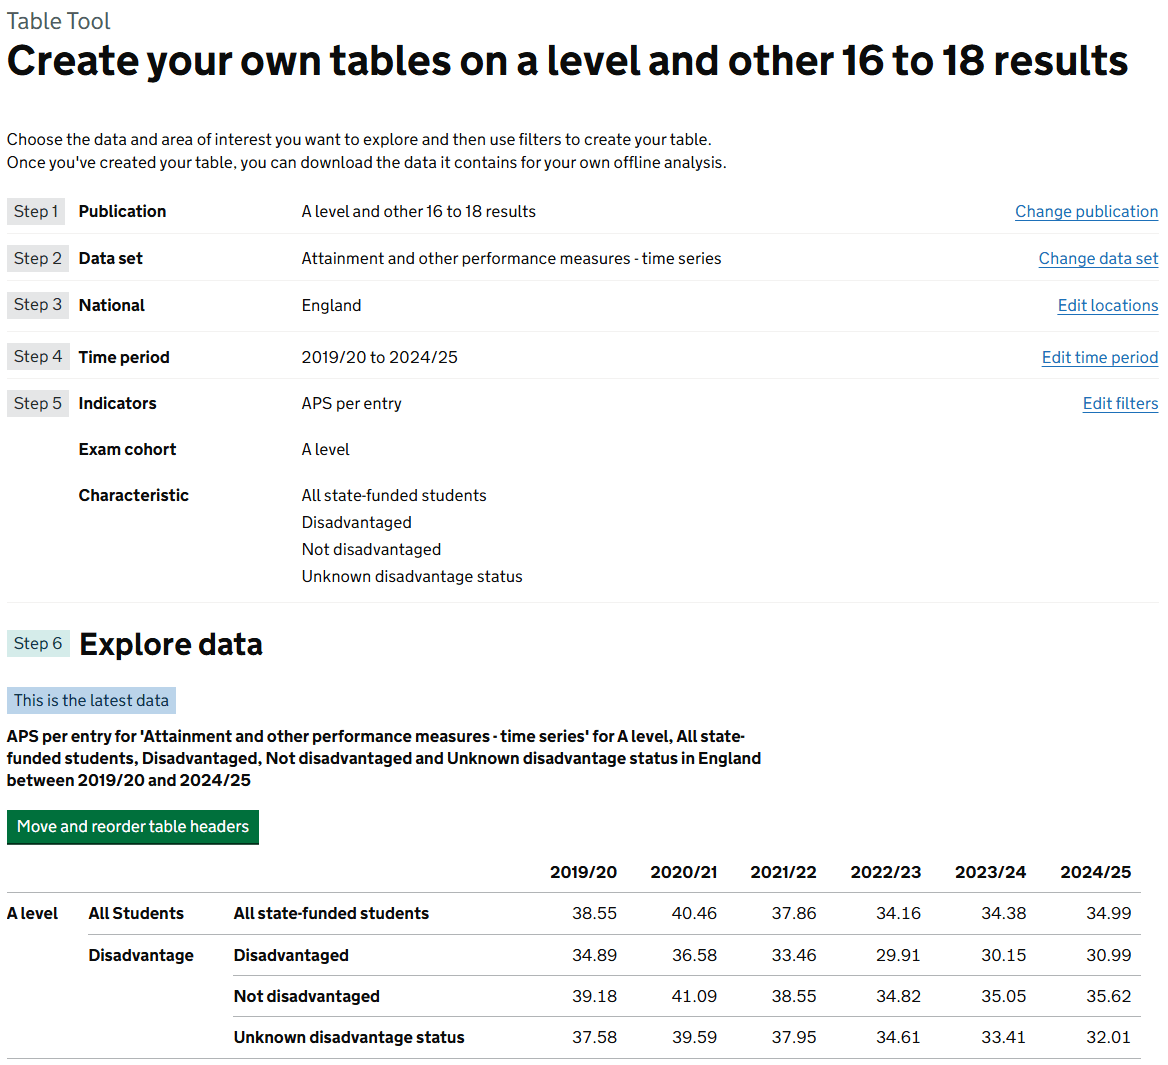The width and height of the screenshot is (1168, 1065).
Task: Follow the Change data set link
Action: 1098,258
